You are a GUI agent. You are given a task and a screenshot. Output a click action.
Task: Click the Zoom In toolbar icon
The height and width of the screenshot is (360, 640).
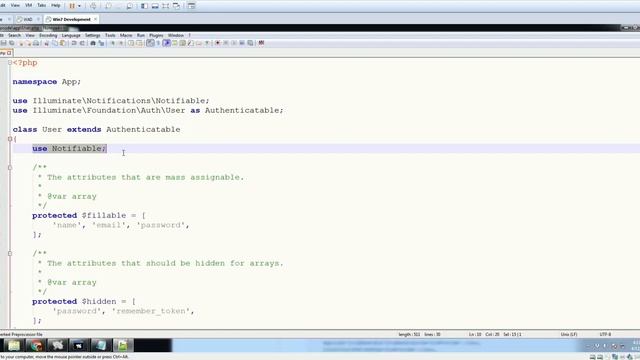coord(113,43)
